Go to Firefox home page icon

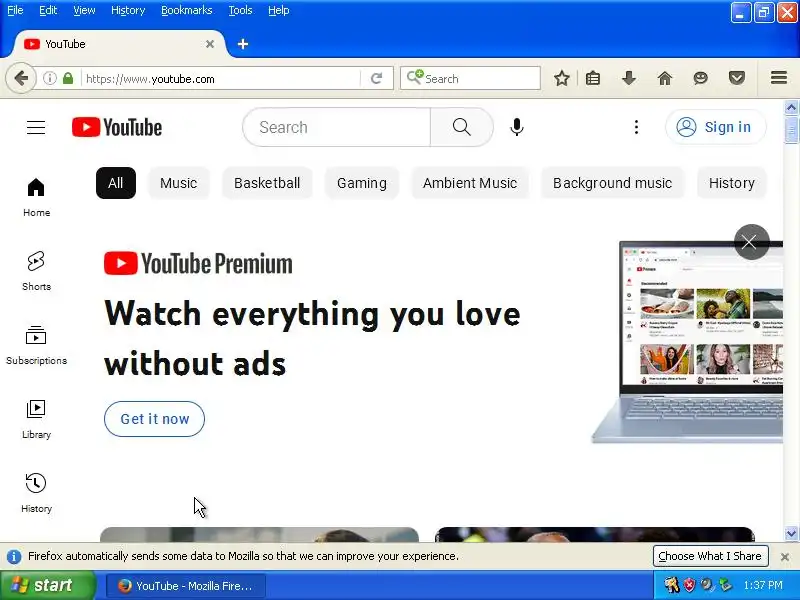click(x=664, y=79)
